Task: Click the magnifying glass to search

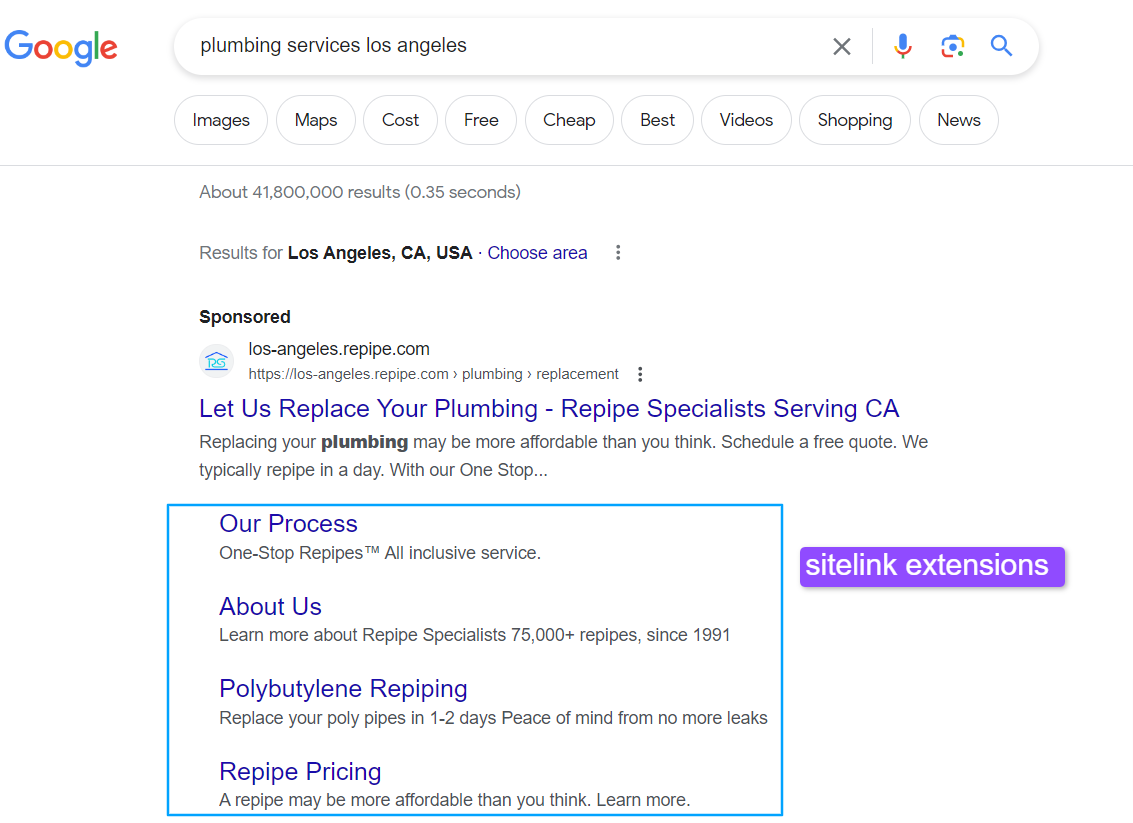Action: click(1000, 46)
